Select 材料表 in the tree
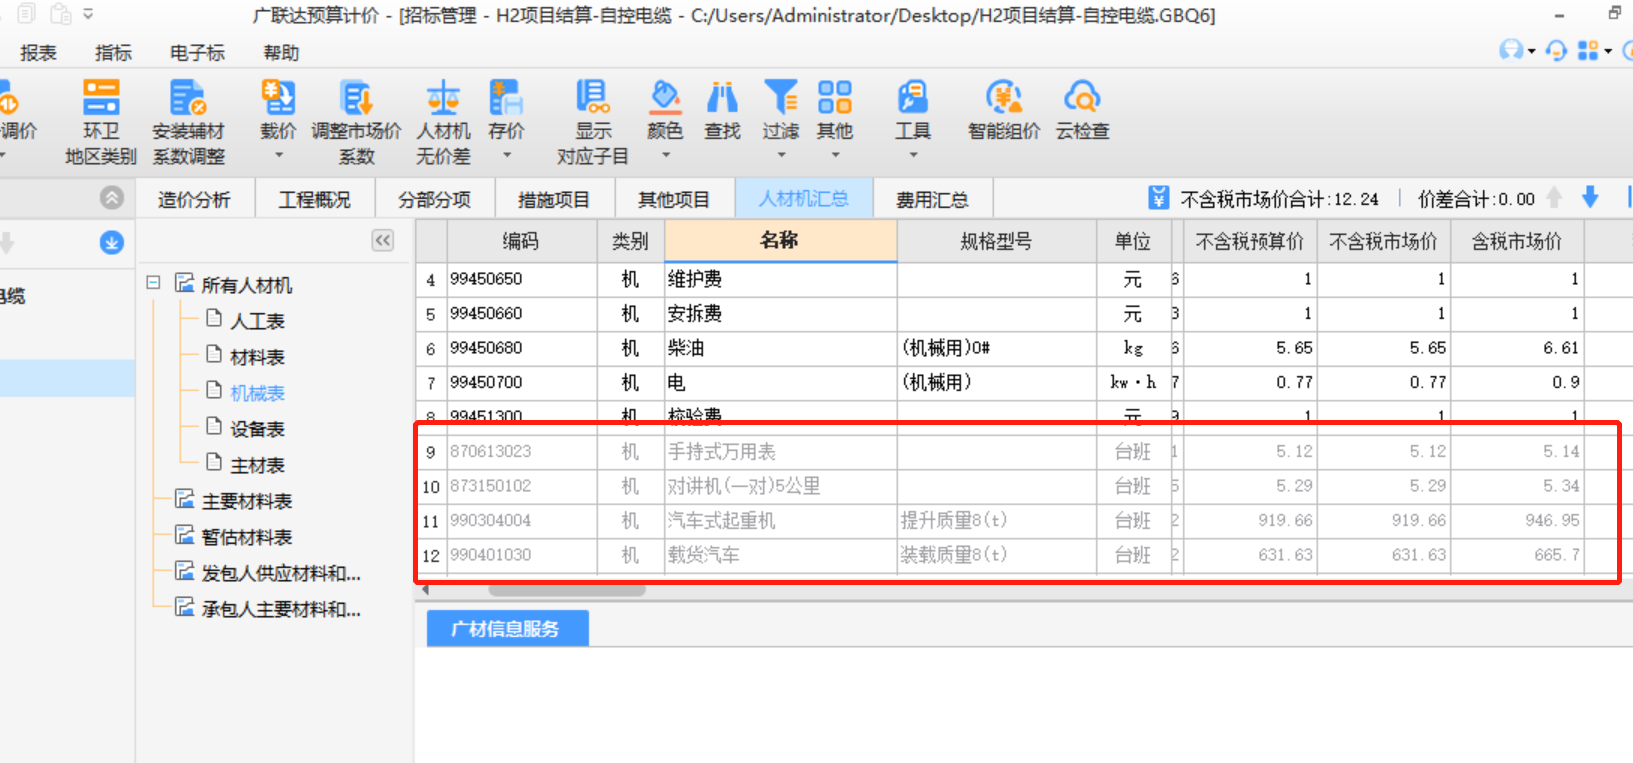 click(x=257, y=357)
